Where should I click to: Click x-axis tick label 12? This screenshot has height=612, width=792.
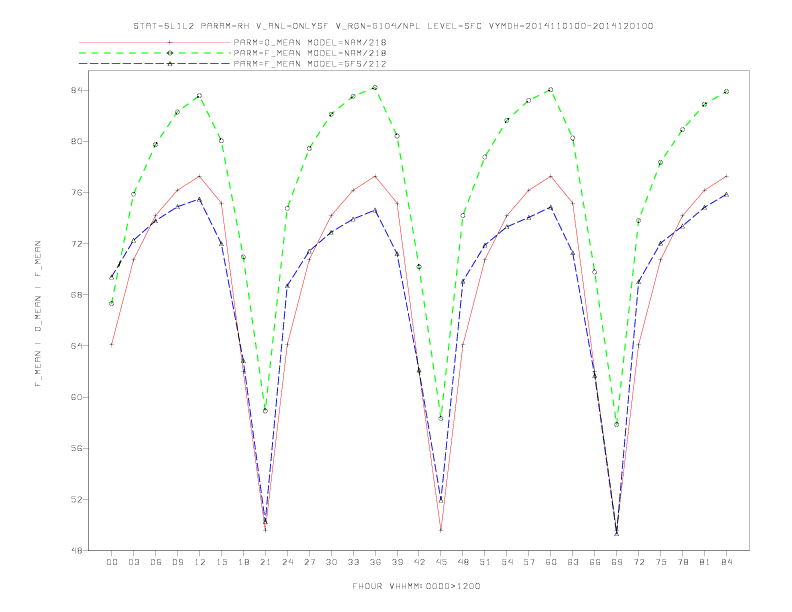click(200, 562)
